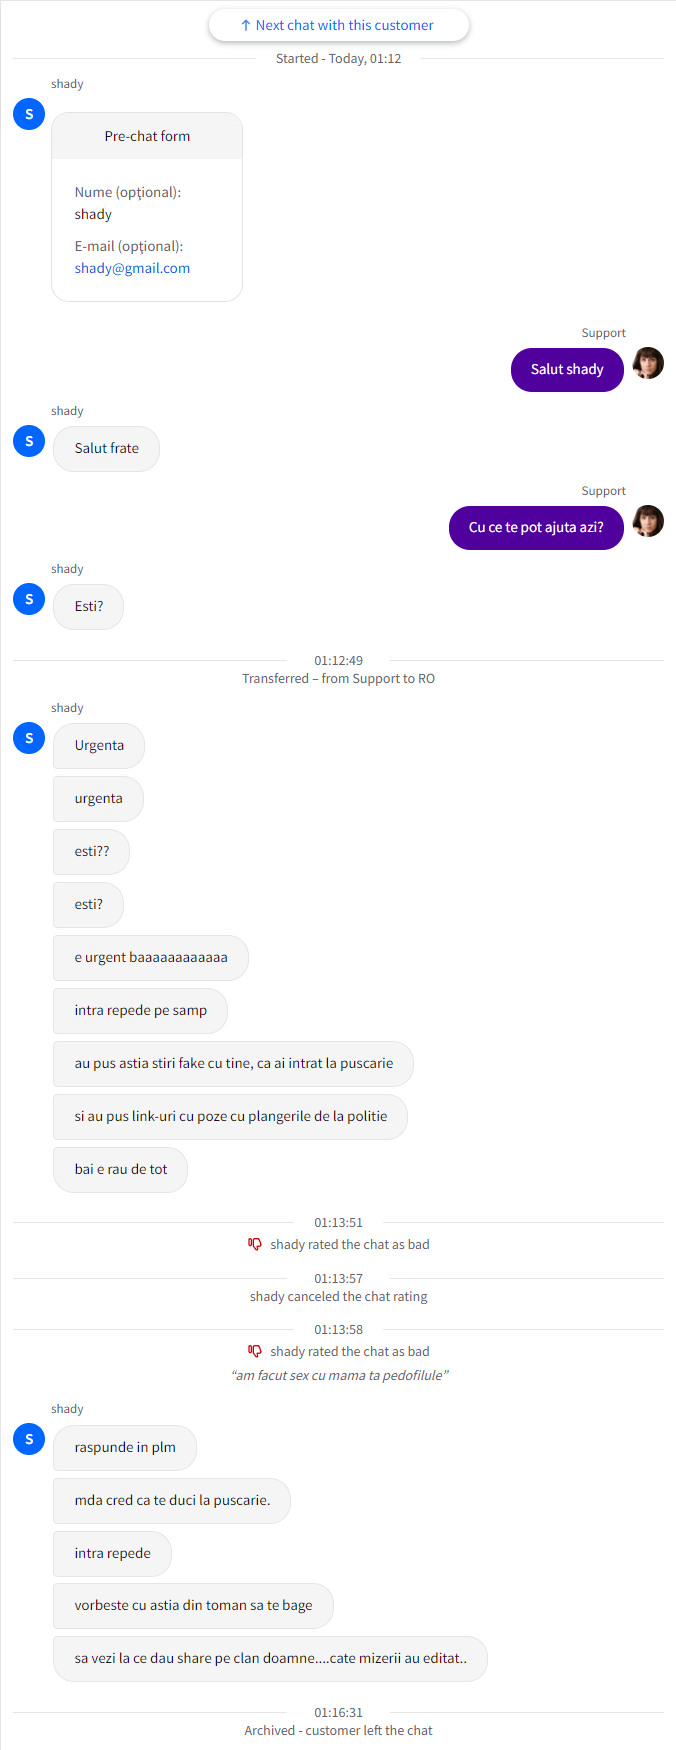Click the second thumbs-down icon above the comment
Image resolution: width=676 pixels, height=1750 pixels.
point(255,1351)
